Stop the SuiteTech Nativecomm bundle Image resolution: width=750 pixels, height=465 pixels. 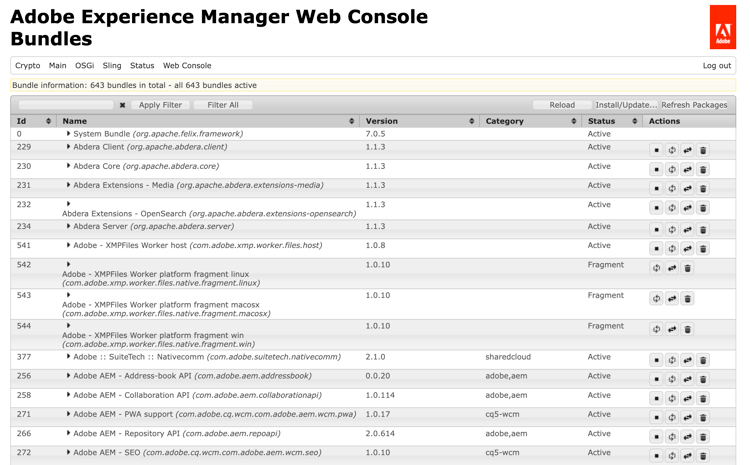click(656, 360)
